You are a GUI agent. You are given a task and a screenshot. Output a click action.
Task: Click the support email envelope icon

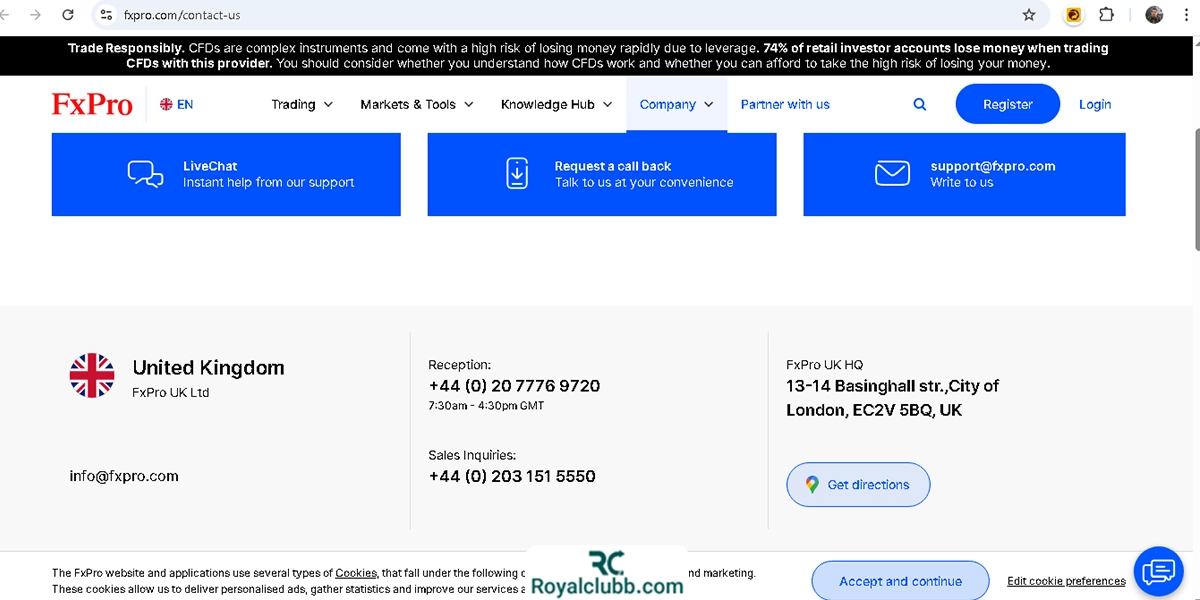(892, 174)
